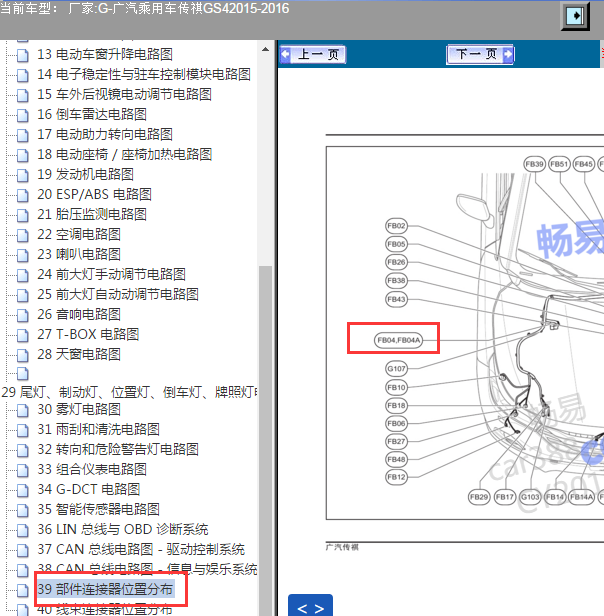604x616 pixels.
Task: Open item 23 喇叭电路图
Action: pyautogui.click(x=79, y=255)
